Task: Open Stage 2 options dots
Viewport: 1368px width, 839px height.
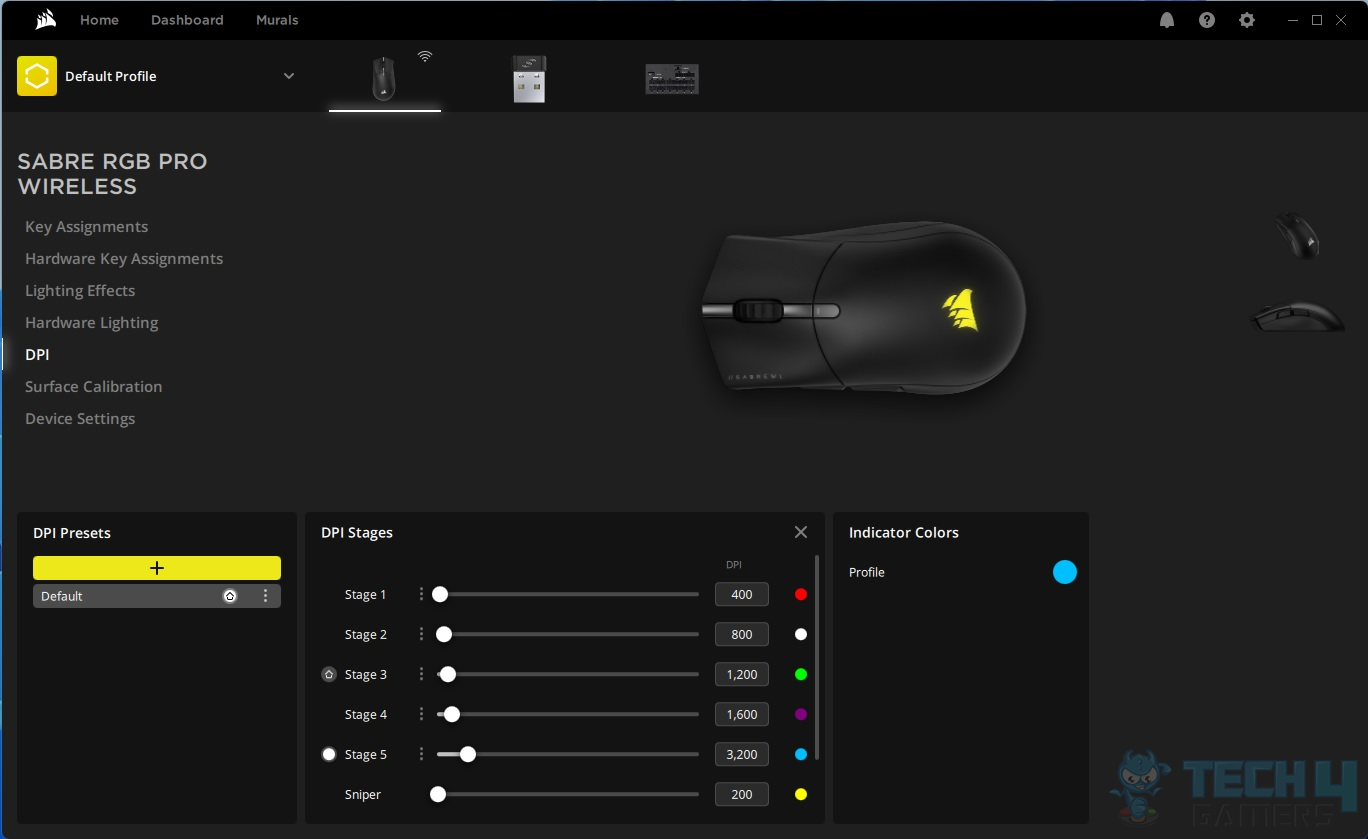Action: [421, 634]
